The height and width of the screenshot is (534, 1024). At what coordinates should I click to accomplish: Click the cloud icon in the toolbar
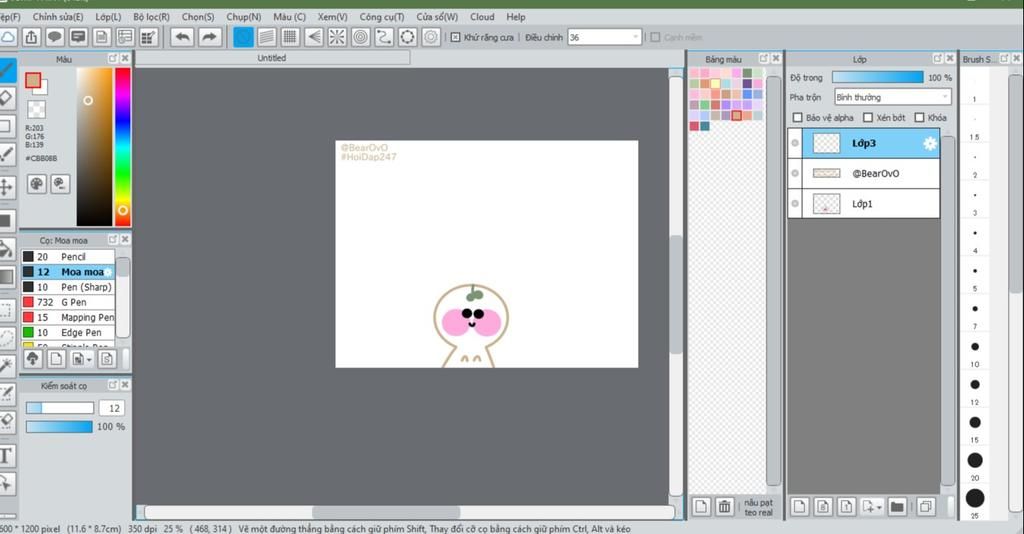(x=8, y=37)
